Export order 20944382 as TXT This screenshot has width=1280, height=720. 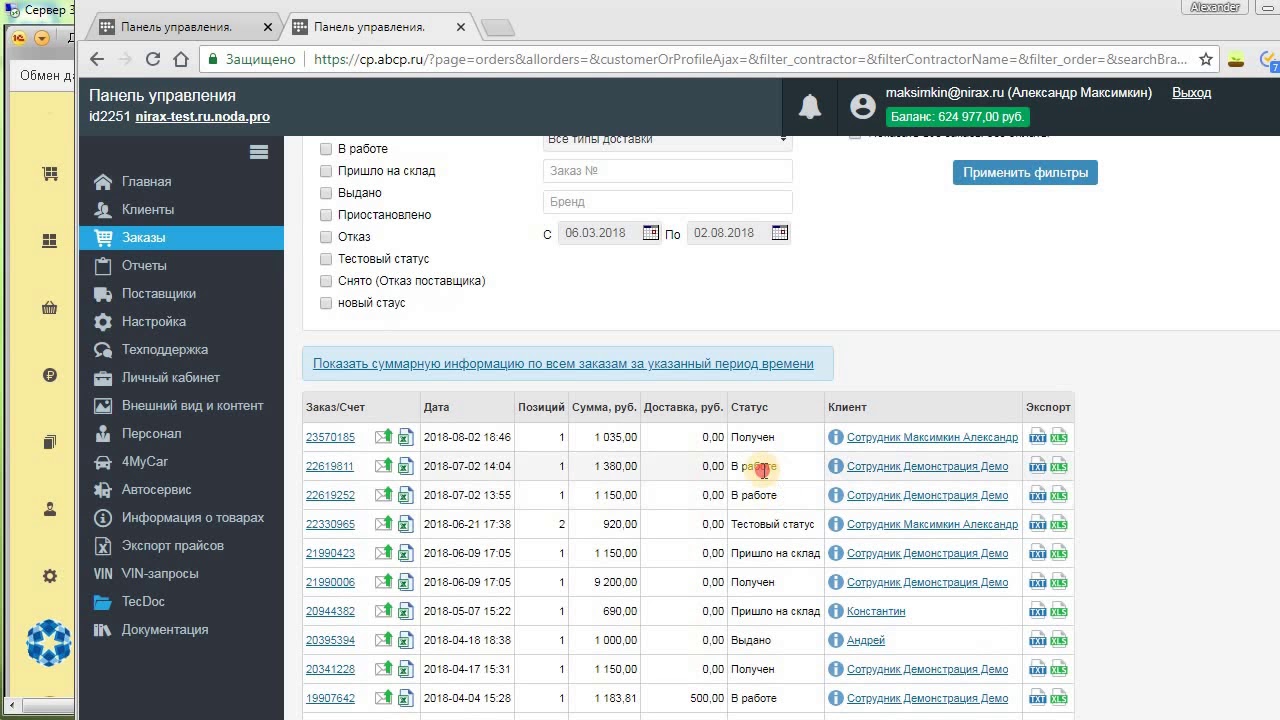[1037, 611]
